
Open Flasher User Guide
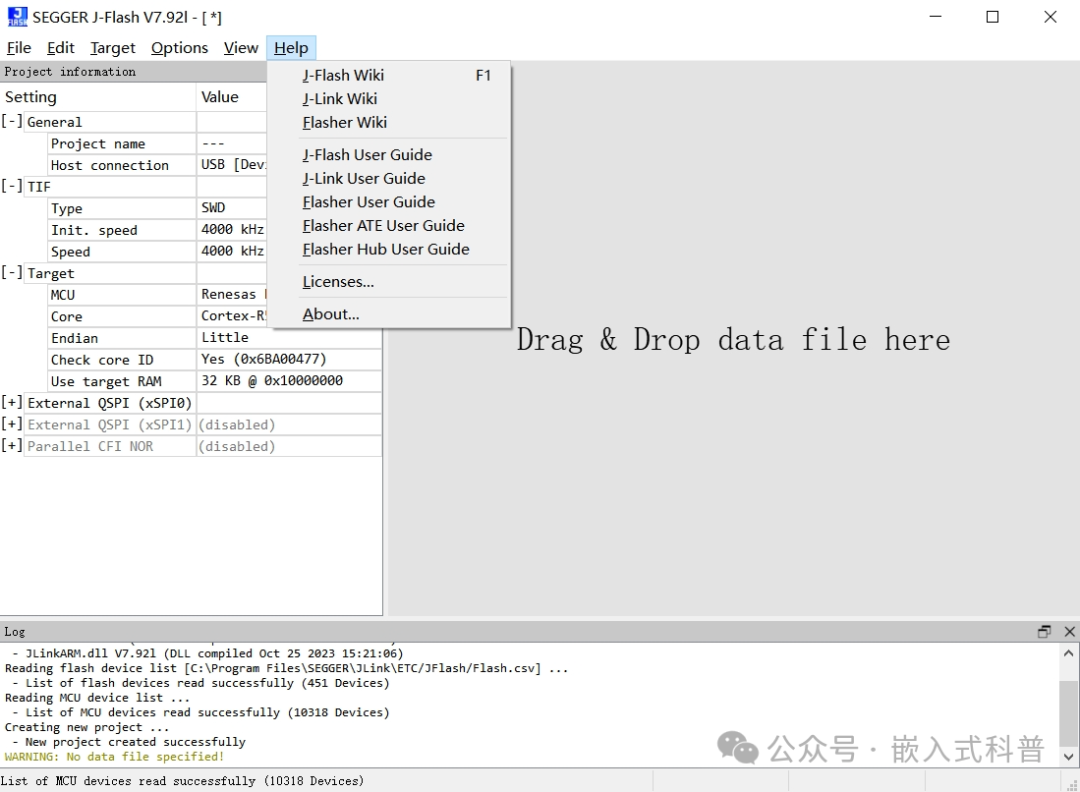[389, 202]
